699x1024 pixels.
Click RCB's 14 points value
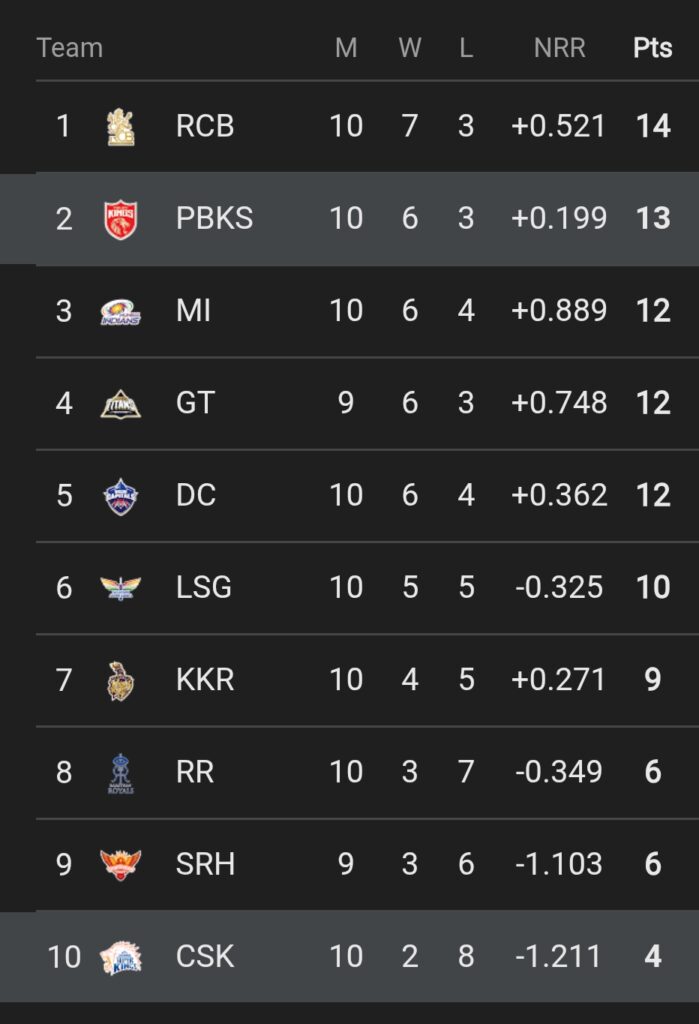pos(653,126)
